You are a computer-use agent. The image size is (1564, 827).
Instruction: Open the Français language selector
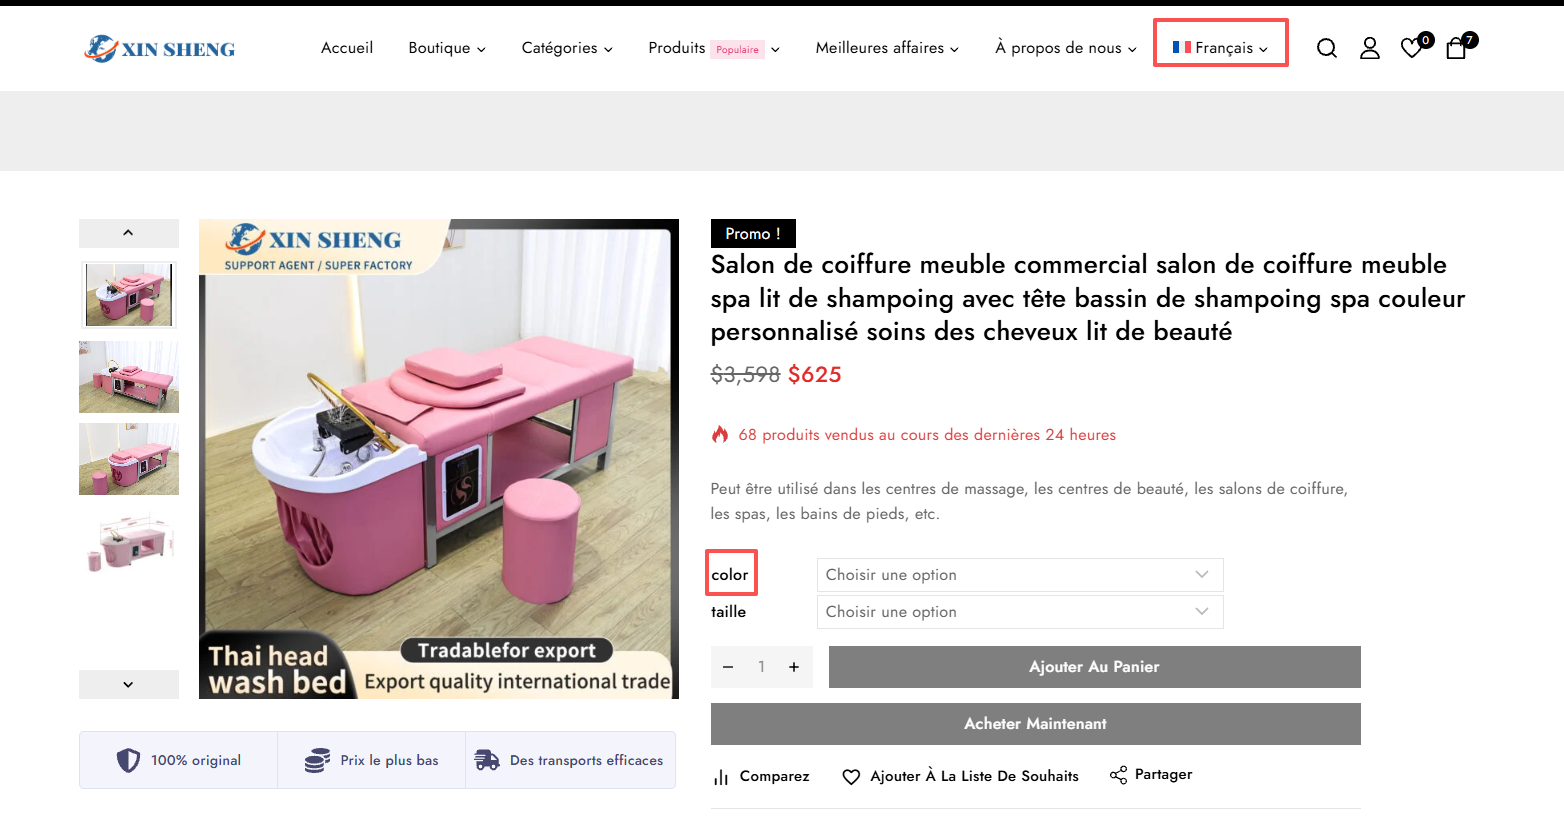tap(1221, 48)
